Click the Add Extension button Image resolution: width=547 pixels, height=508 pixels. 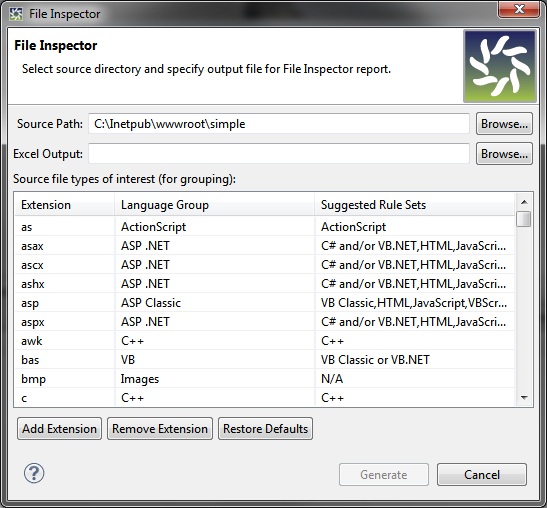pyautogui.click(x=59, y=428)
